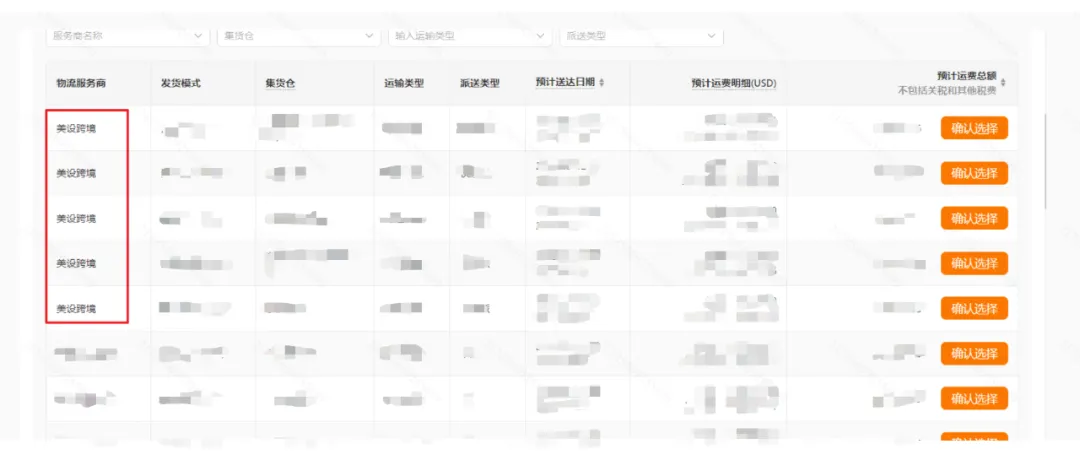Click 确认选择 in the fourth 美设跨境 row
This screenshot has height=460, width=1080.
[974, 263]
